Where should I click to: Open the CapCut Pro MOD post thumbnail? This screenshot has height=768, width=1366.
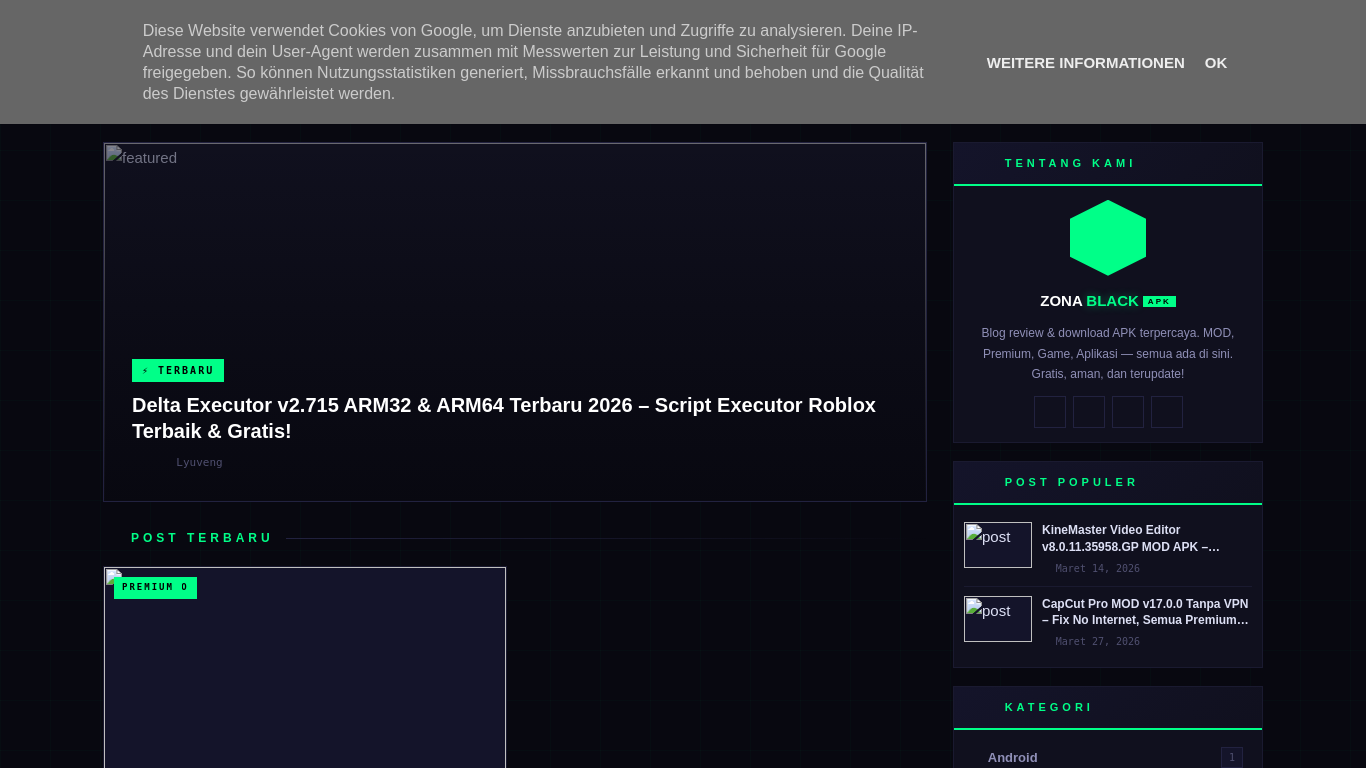point(998,619)
